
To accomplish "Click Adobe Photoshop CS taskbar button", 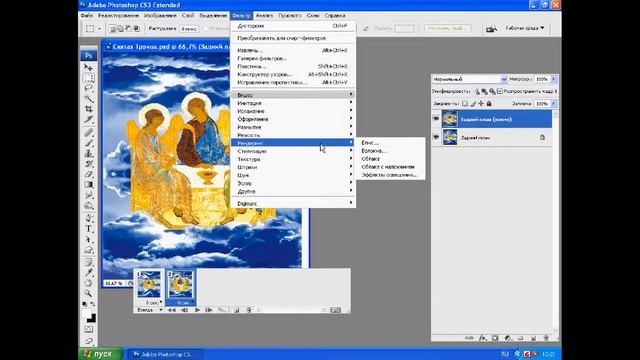I will coord(166,354).
